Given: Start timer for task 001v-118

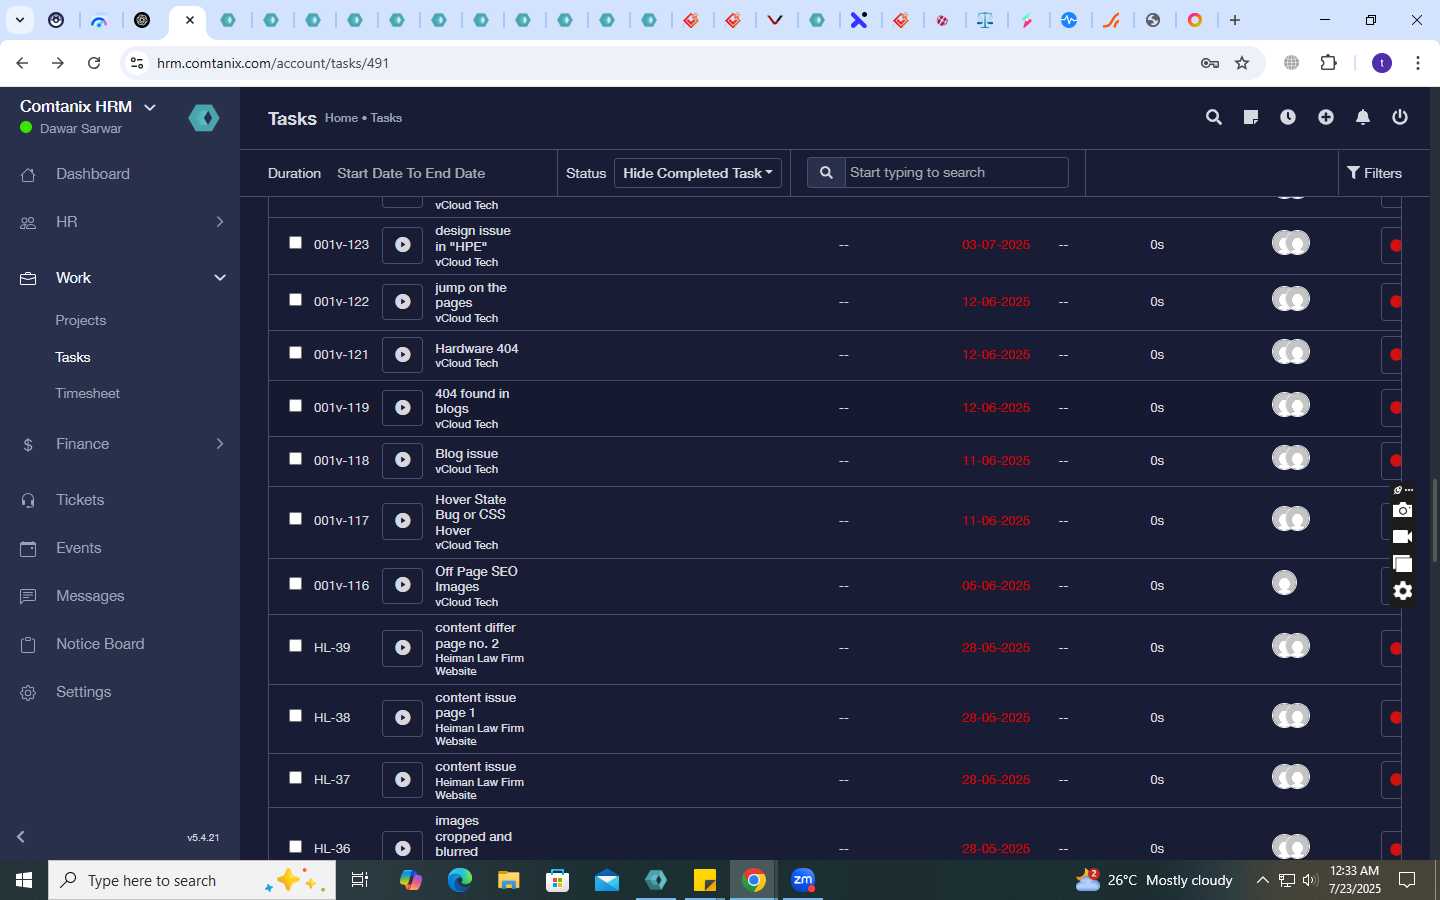Looking at the screenshot, I should coord(403,461).
